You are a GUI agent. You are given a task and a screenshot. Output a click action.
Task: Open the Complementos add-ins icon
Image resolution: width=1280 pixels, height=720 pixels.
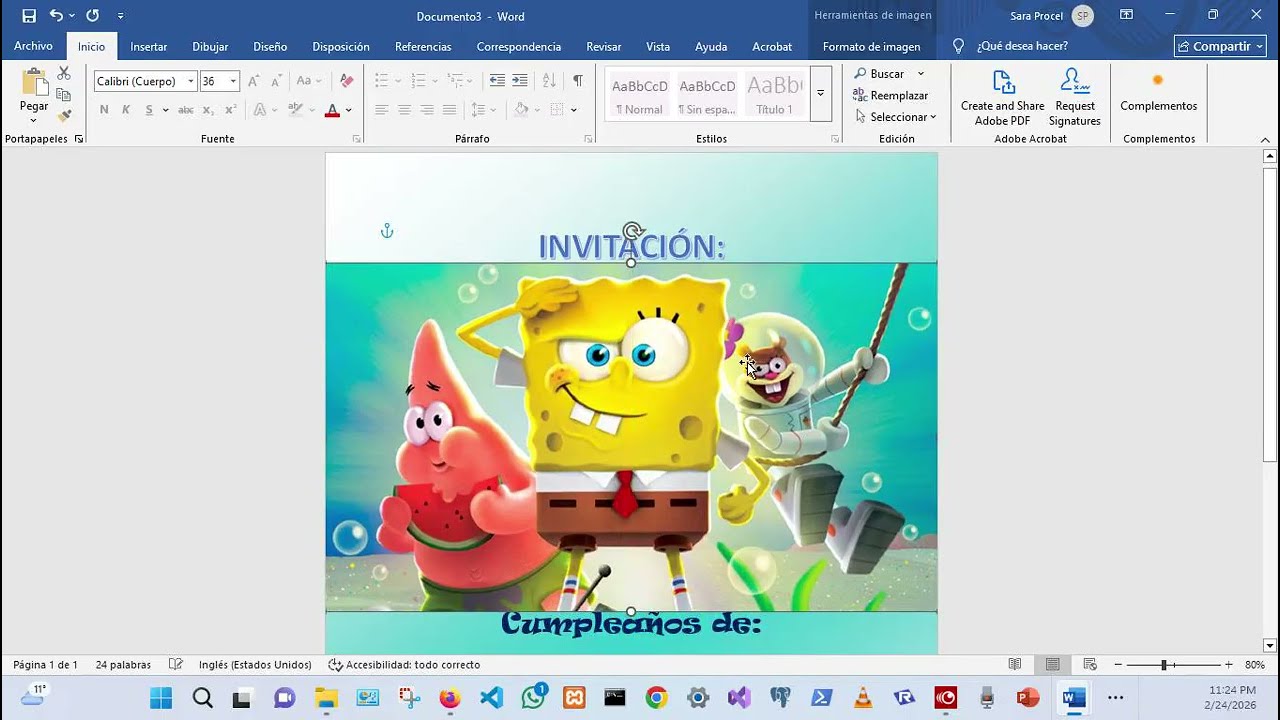[1158, 92]
